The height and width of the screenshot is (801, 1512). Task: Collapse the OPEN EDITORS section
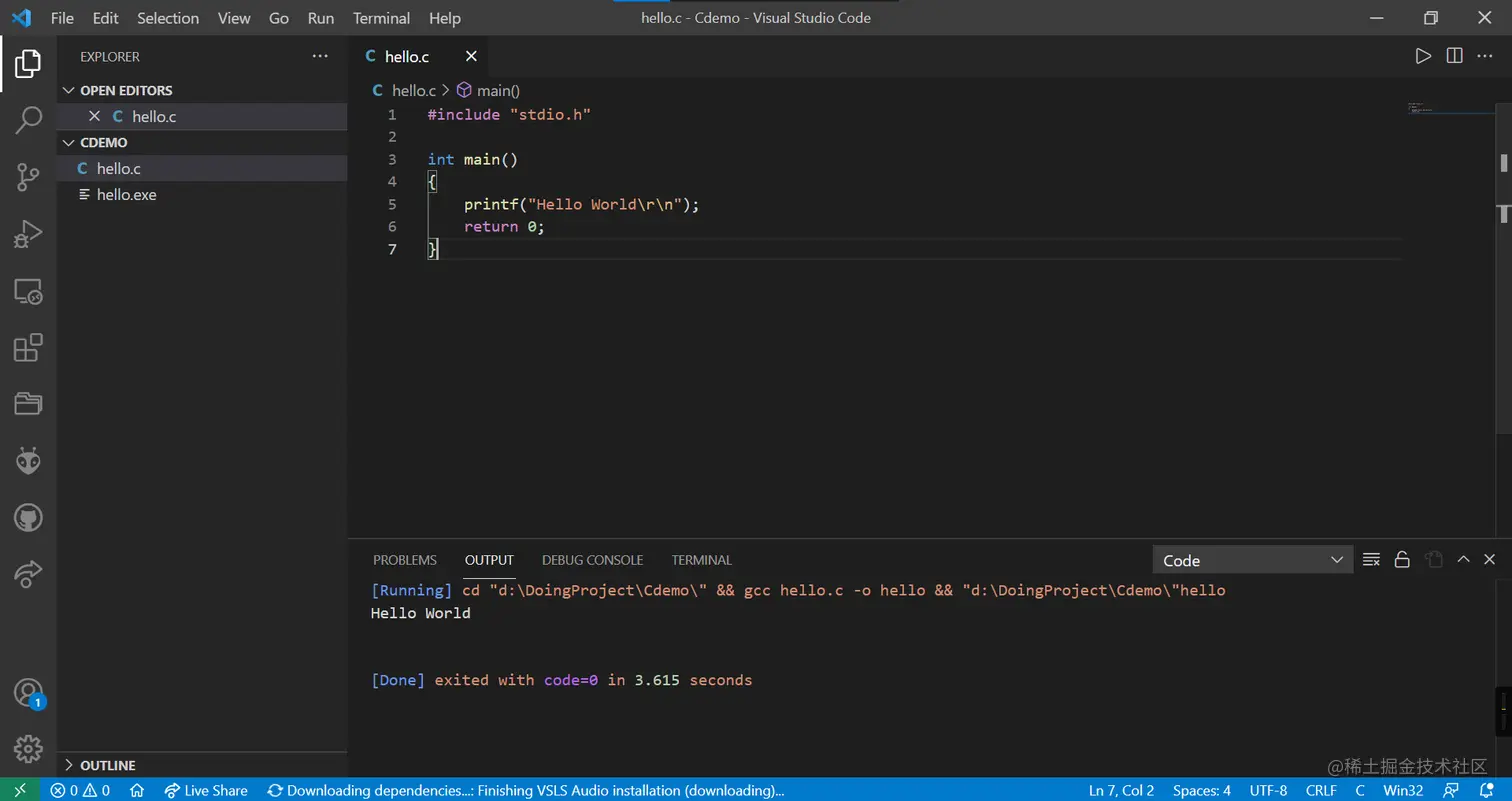pyautogui.click(x=69, y=90)
